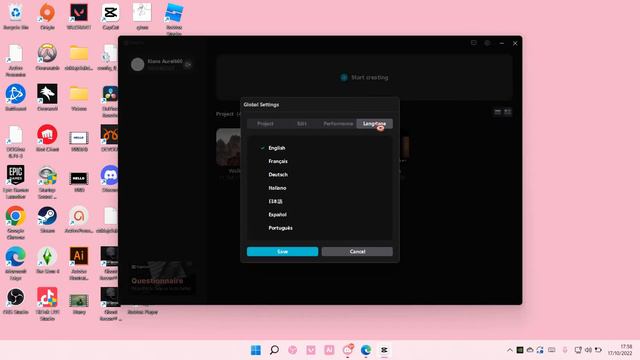Screen dimensions: 640x360
Task: Open the Epic Games Launcher shortcut
Action: tap(16, 182)
